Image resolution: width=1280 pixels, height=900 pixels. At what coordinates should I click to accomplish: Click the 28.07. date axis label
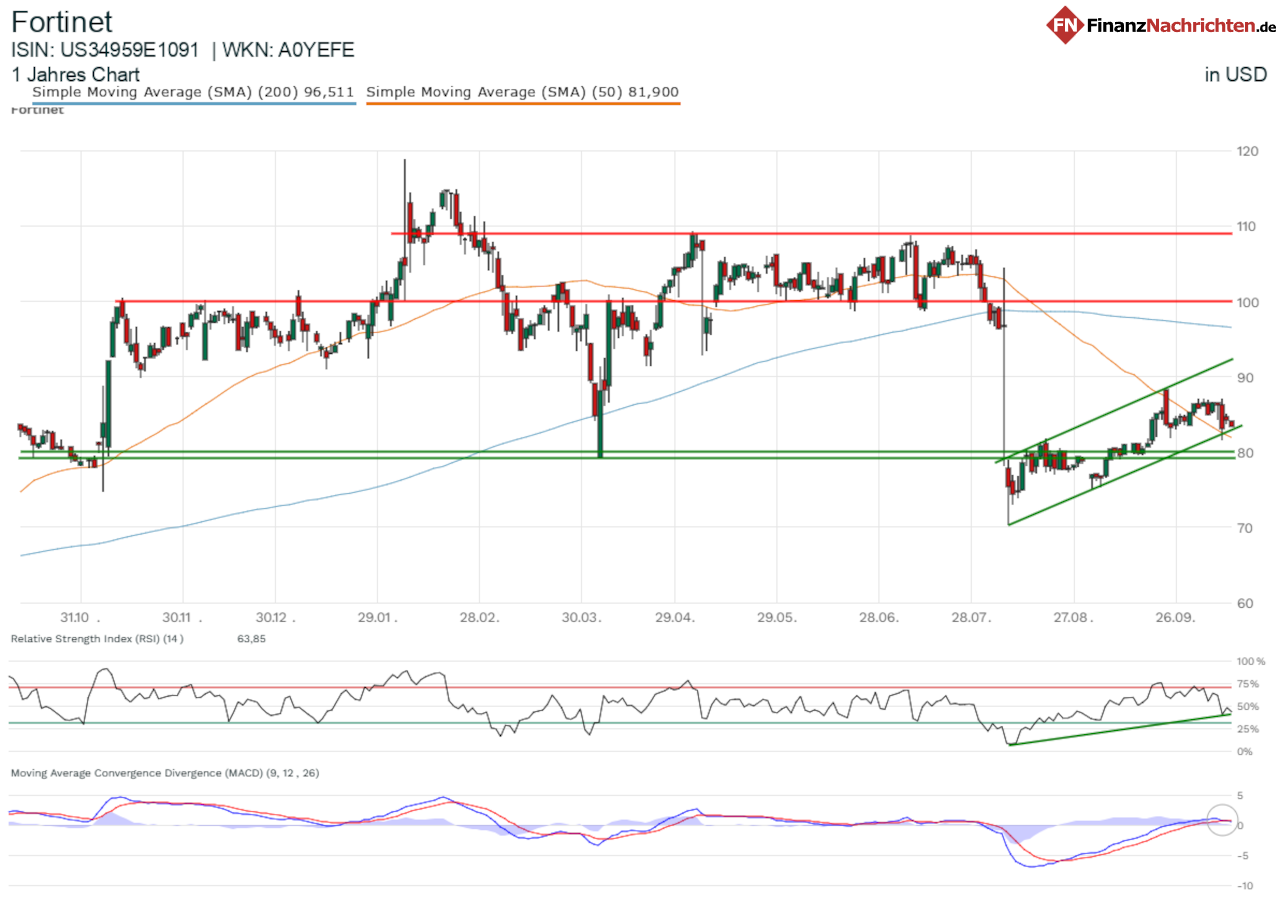coord(970,619)
